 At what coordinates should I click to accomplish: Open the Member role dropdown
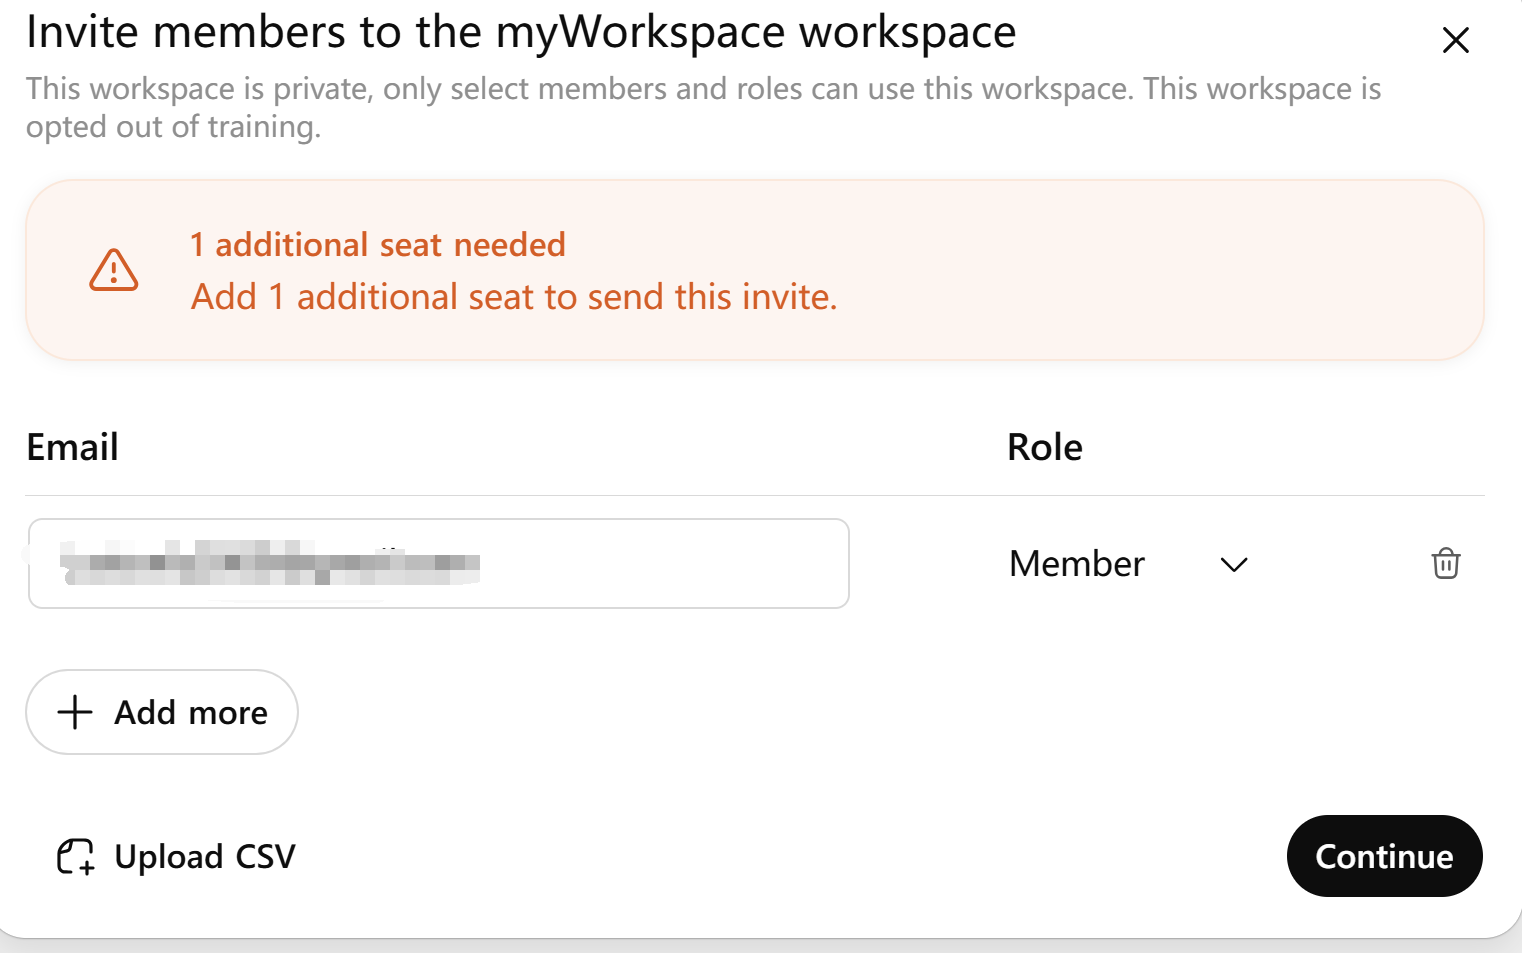1129,564
